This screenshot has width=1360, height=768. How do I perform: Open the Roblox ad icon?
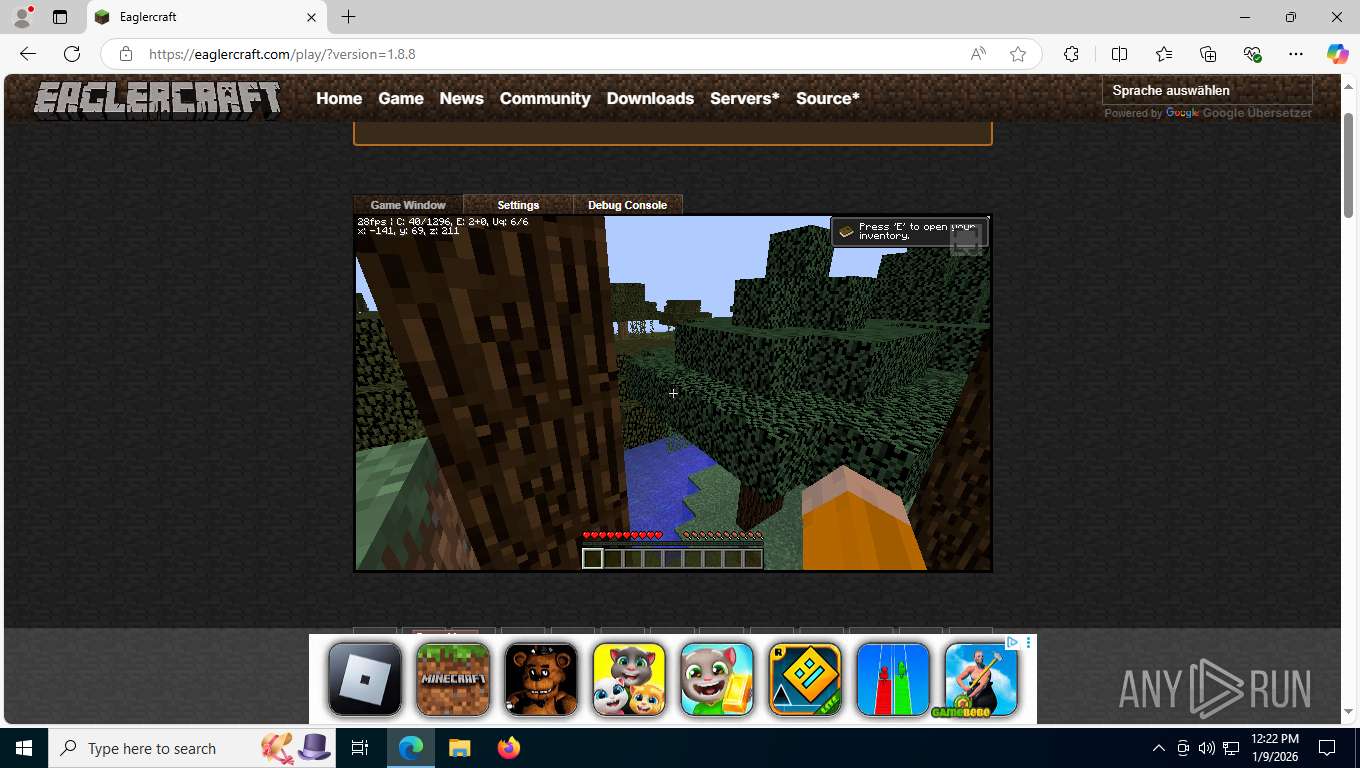point(365,679)
